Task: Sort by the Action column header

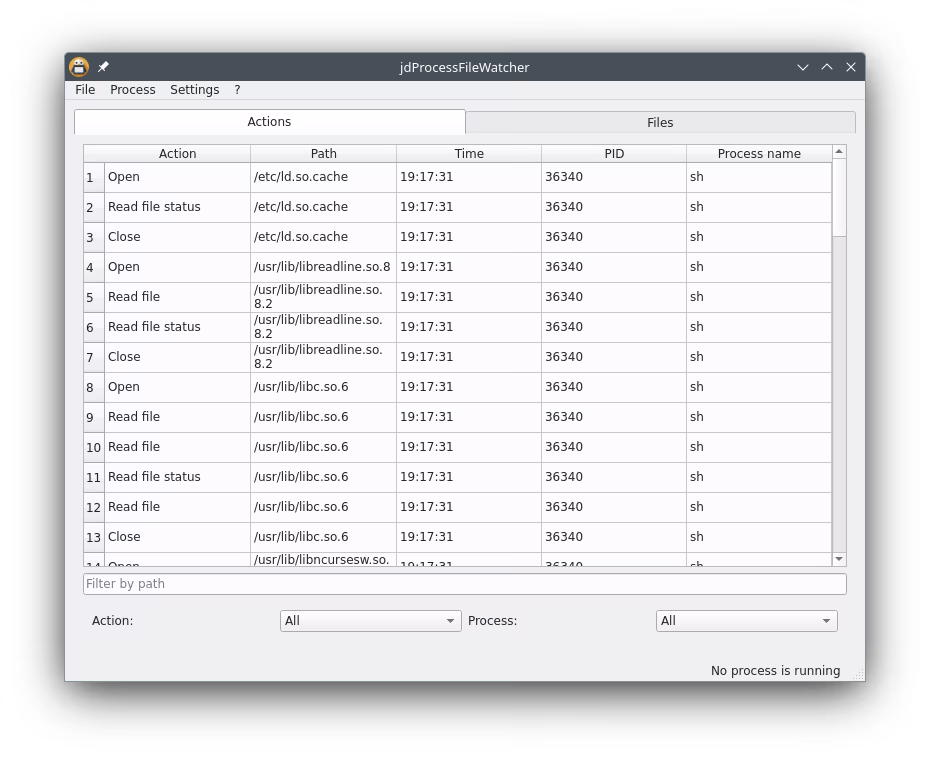Action: pyautogui.click(x=177, y=154)
